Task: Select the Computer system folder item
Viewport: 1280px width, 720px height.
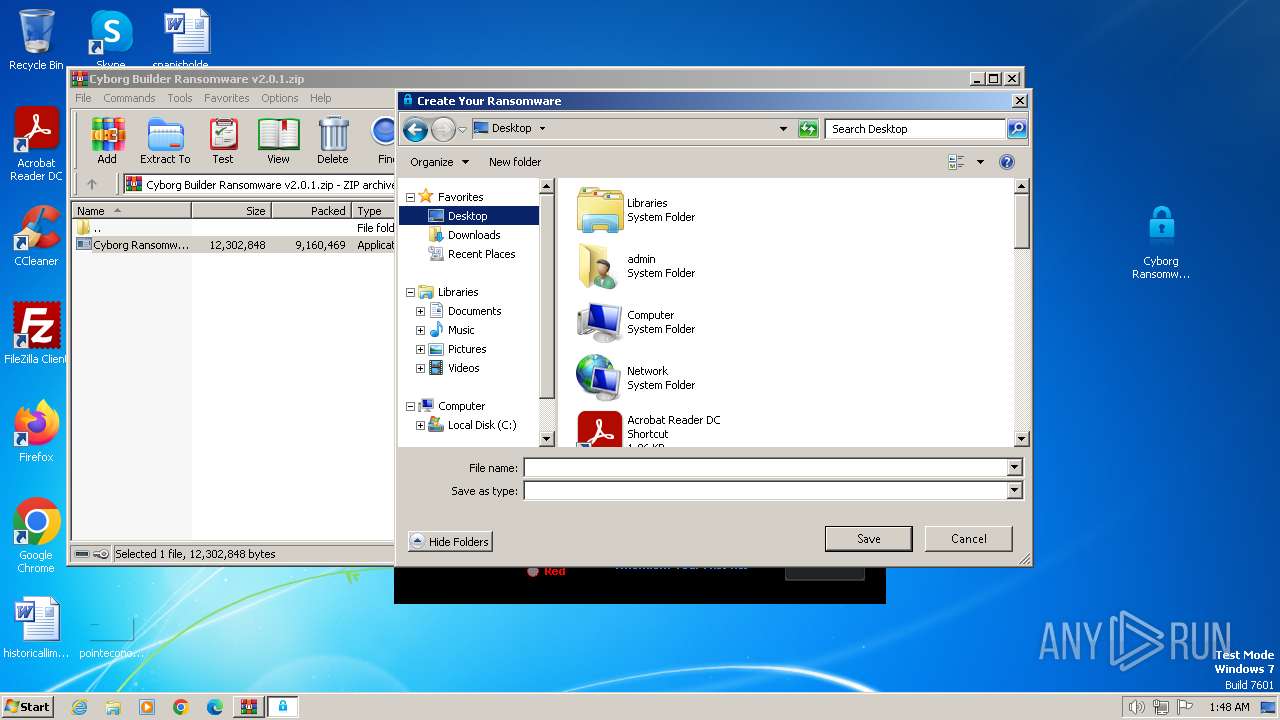Action: click(x=637, y=322)
